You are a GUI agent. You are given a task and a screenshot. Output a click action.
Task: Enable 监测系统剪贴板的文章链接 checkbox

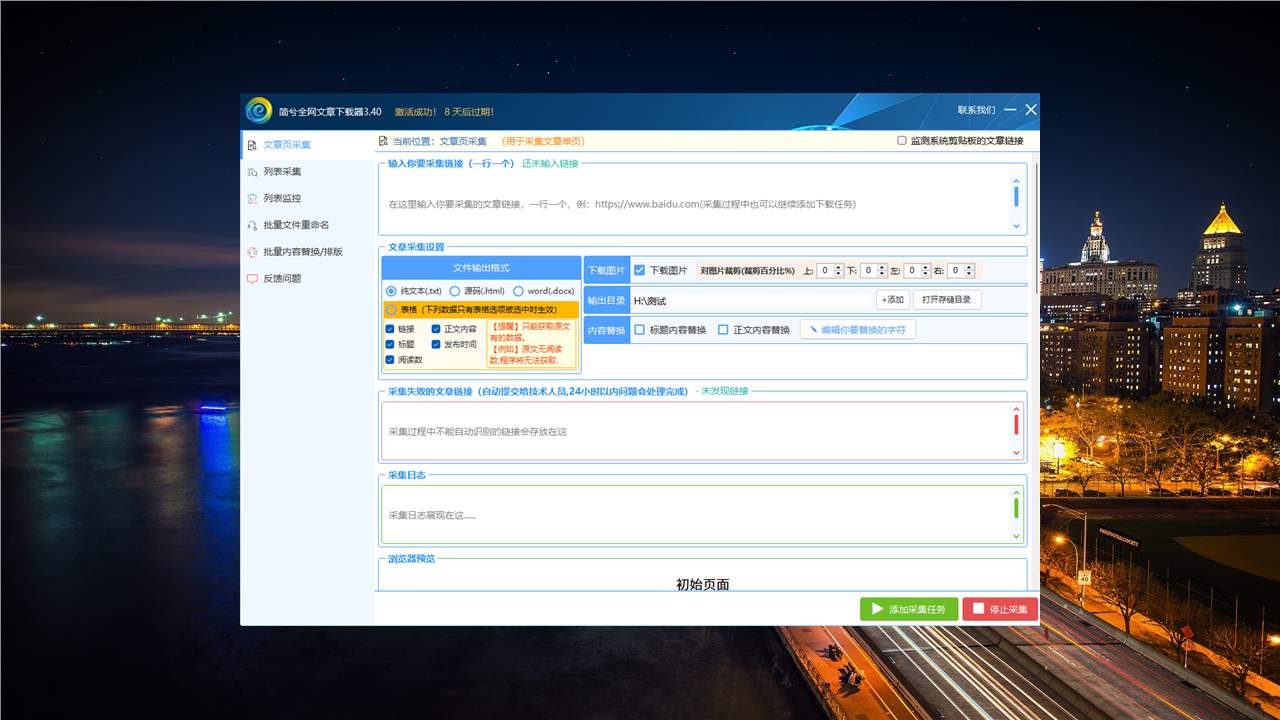[902, 141]
